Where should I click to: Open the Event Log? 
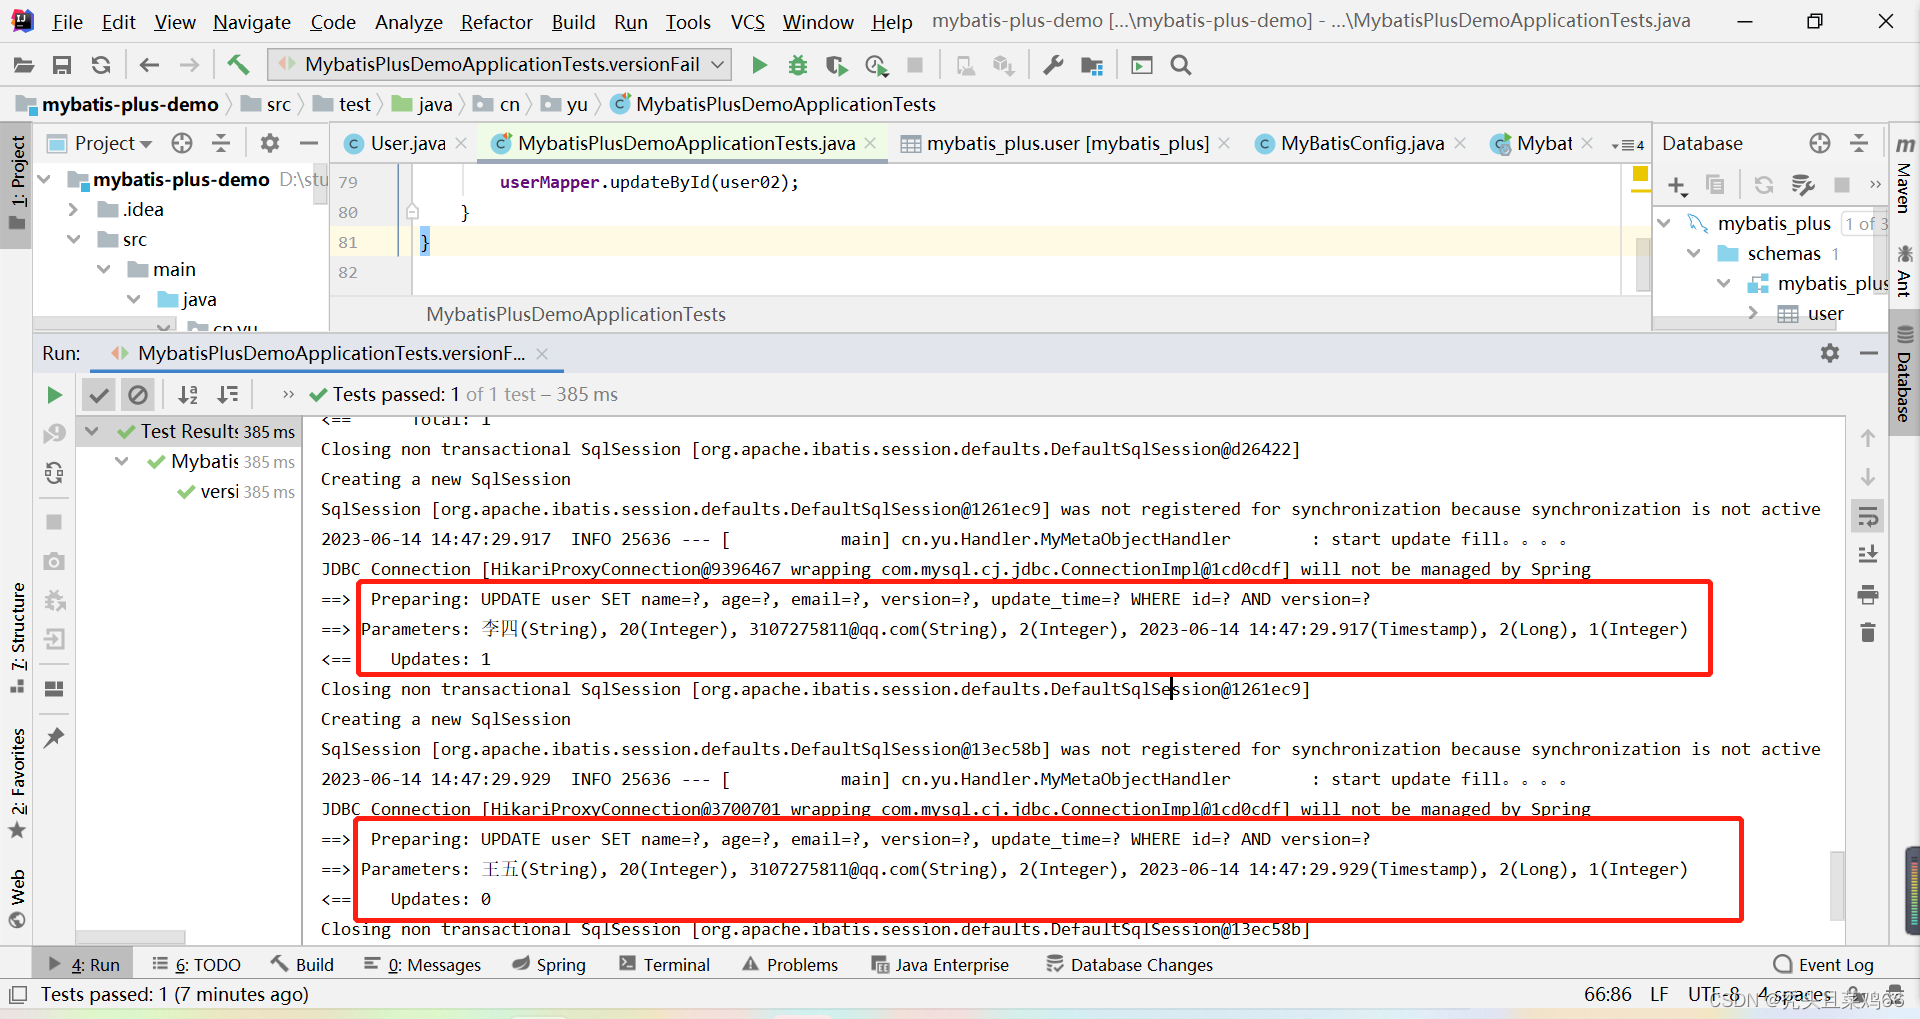(1824, 965)
